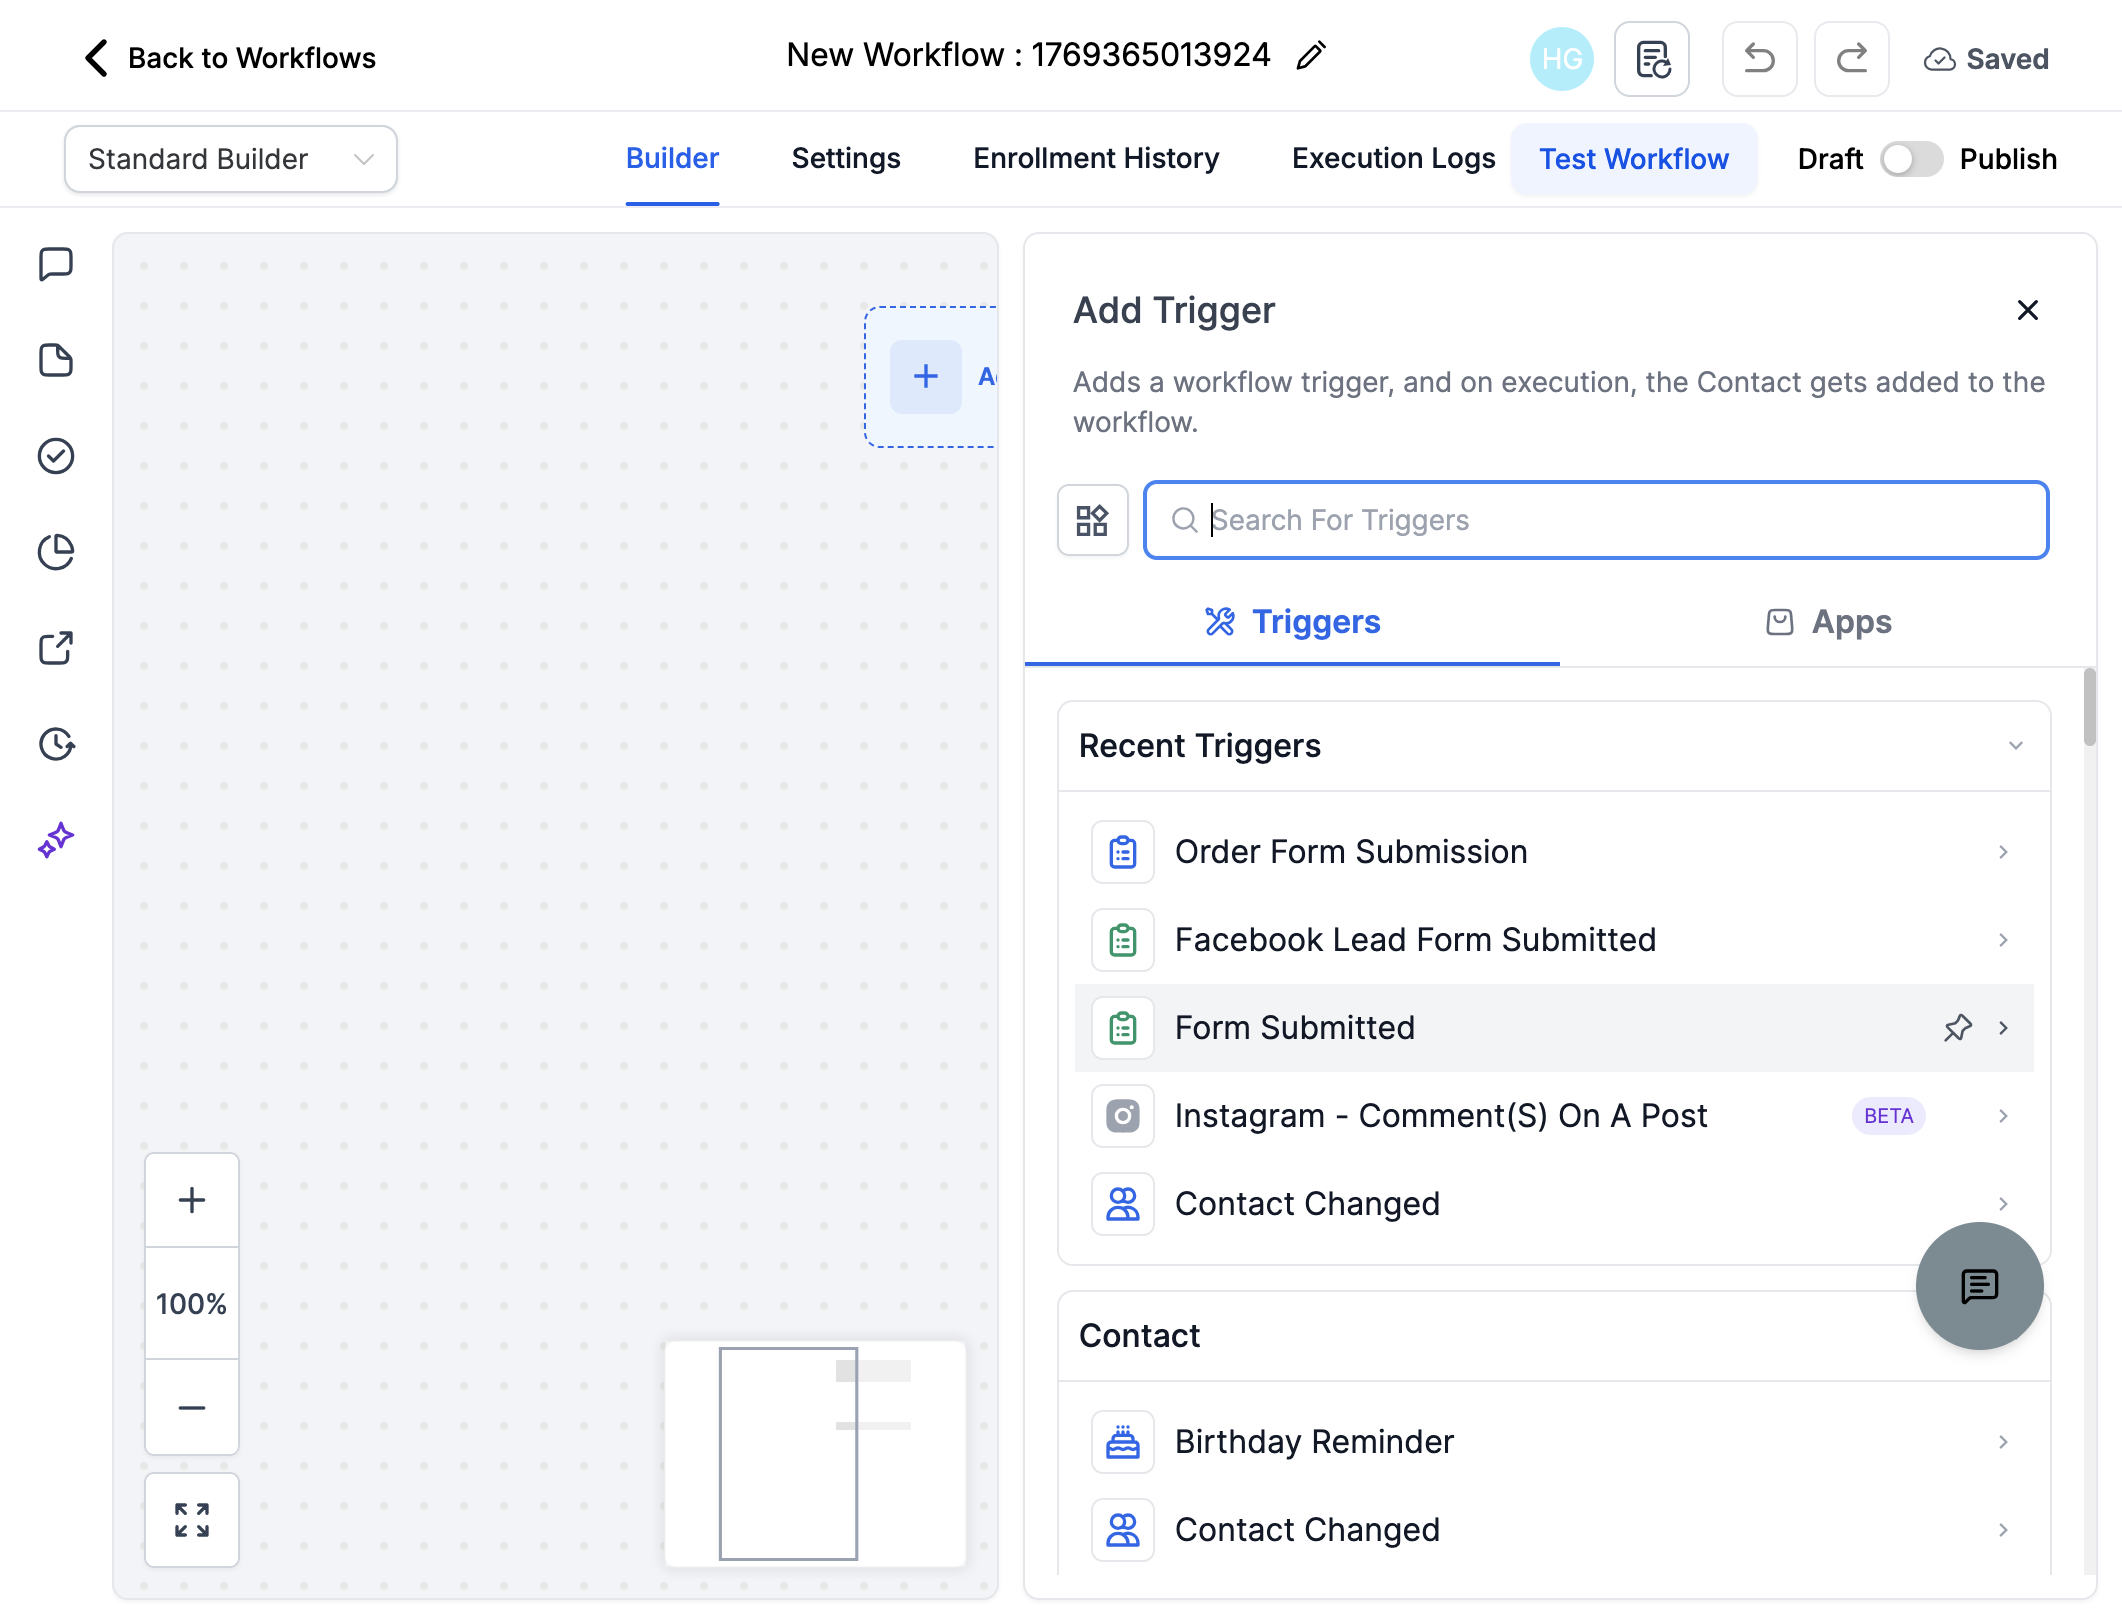This screenshot has height=1624, width=2122.
Task: Open the HG user avatar
Action: click(1561, 59)
